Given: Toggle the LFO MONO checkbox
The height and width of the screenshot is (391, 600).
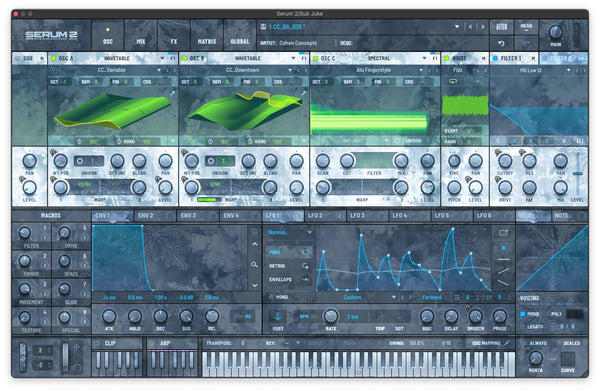Looking at the screenshot, I should [x=271, y=297].
